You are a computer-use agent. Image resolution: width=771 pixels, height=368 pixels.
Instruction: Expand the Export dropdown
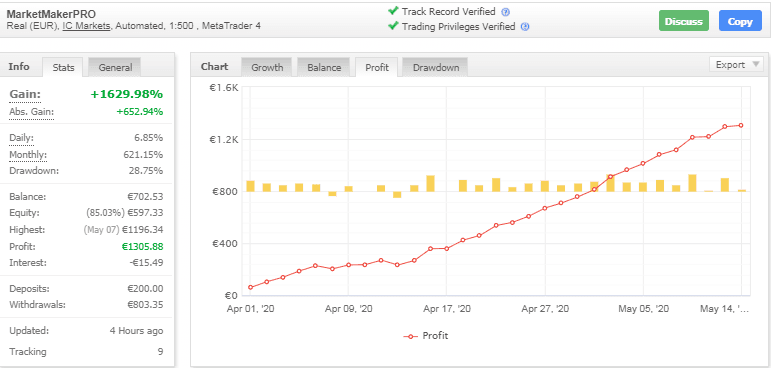pyautogui.click(x=736, y=65)
